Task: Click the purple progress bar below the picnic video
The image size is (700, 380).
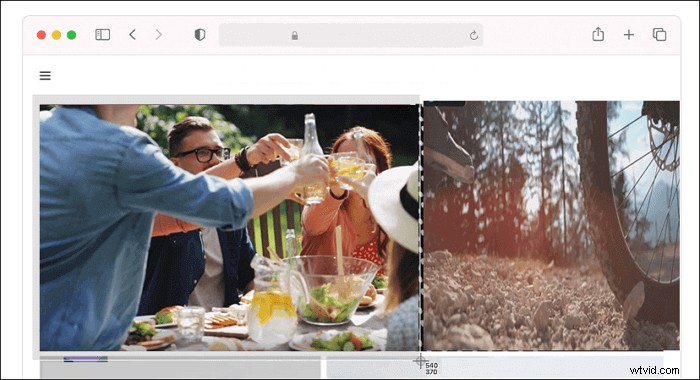Action: tap(85, 359)
